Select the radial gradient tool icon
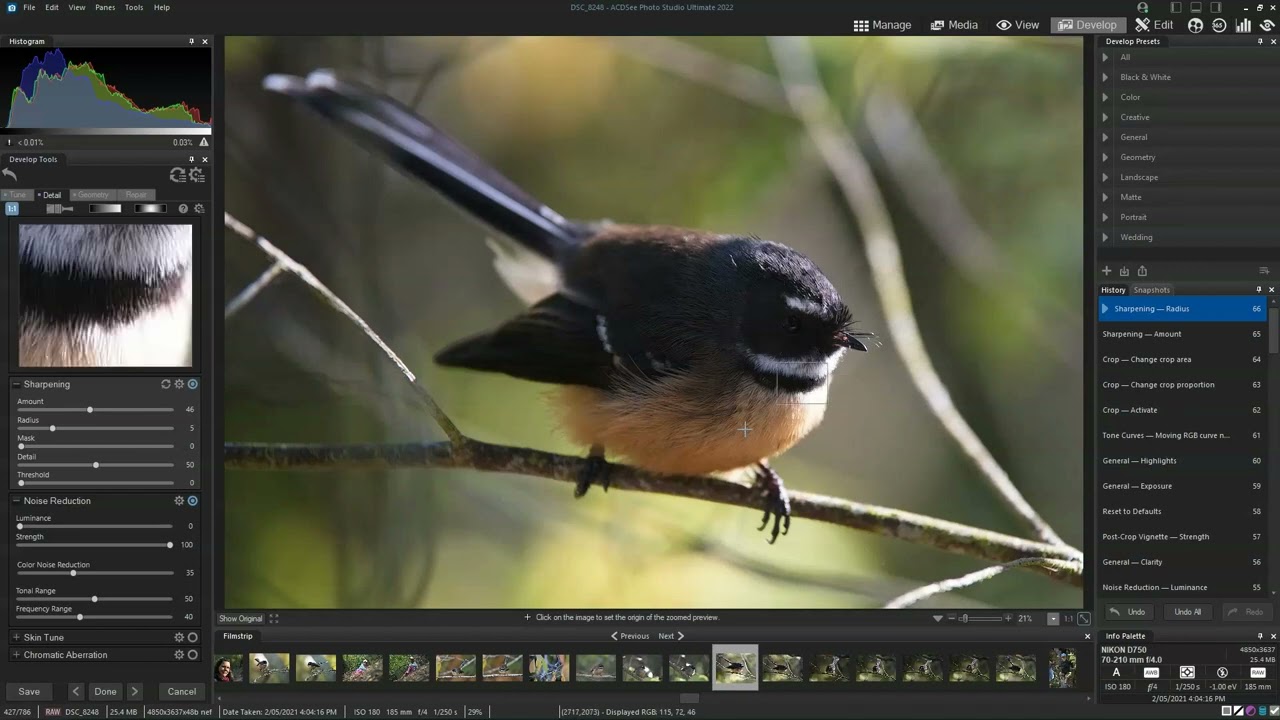Viewport: 1280px width, 720px height. (x=151, y=208)
